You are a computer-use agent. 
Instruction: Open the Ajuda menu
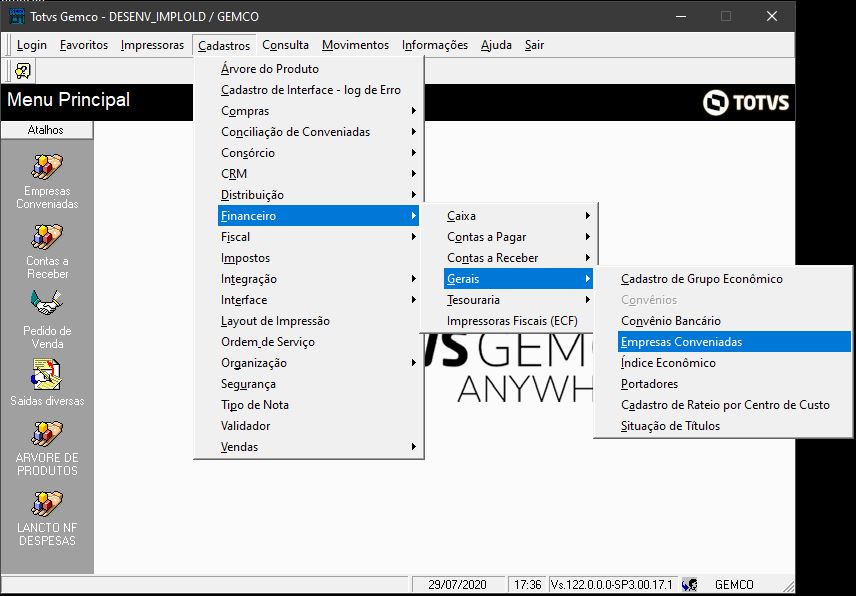coord(496,45)
